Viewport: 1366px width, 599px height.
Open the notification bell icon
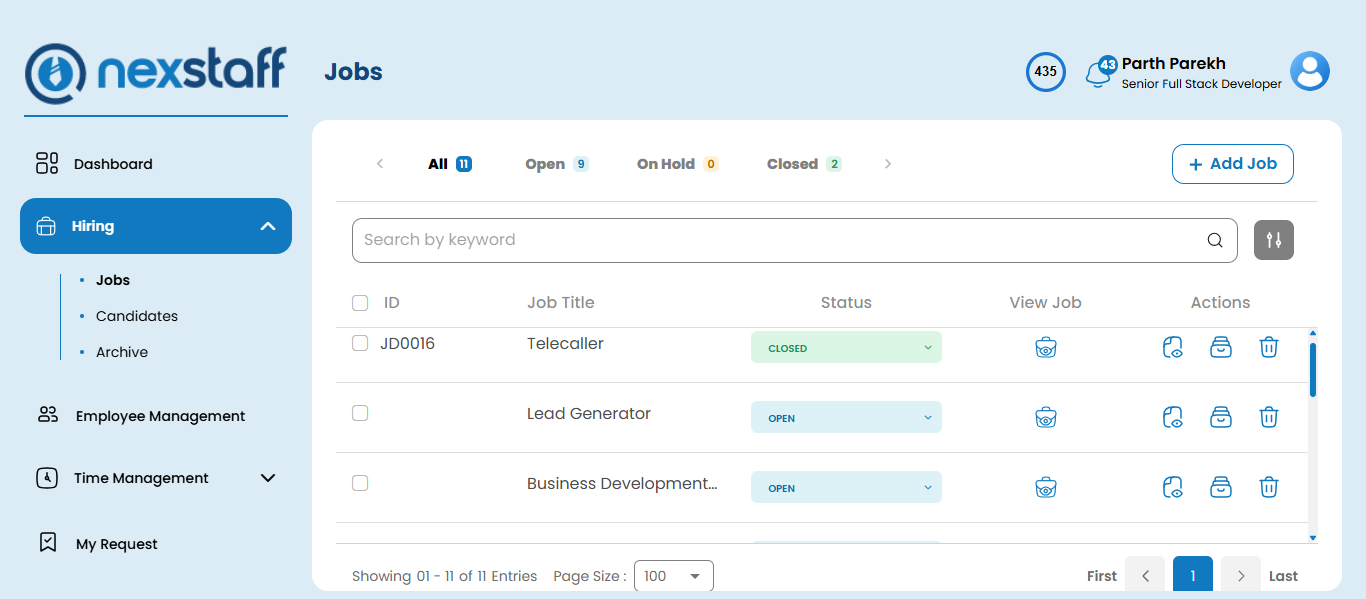[x=1098, y=75]
